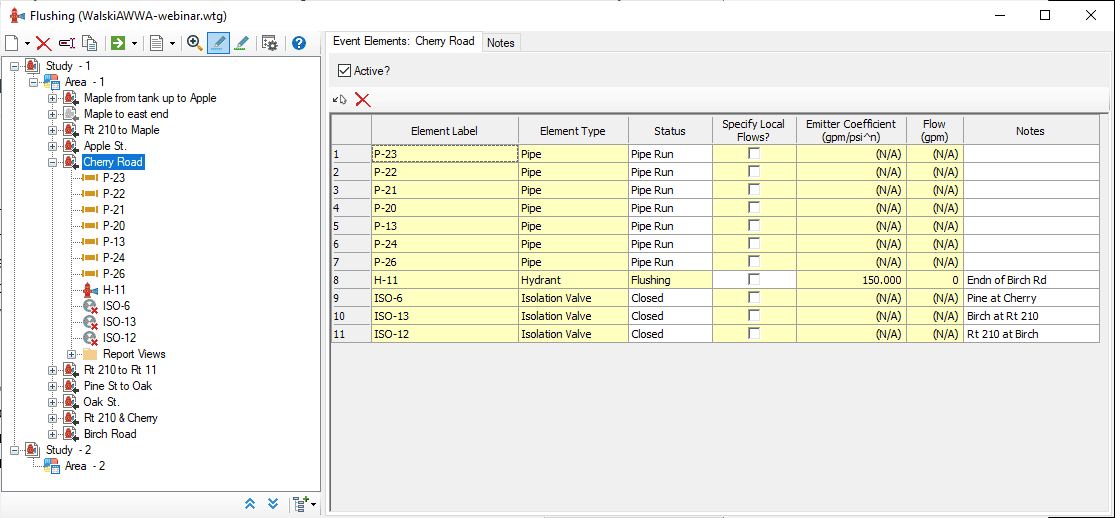Click the P-23 pipe icon in the tree
The width and height of the screenshot is (1115, 518).
pyautogui.click(x=90, y=177)
